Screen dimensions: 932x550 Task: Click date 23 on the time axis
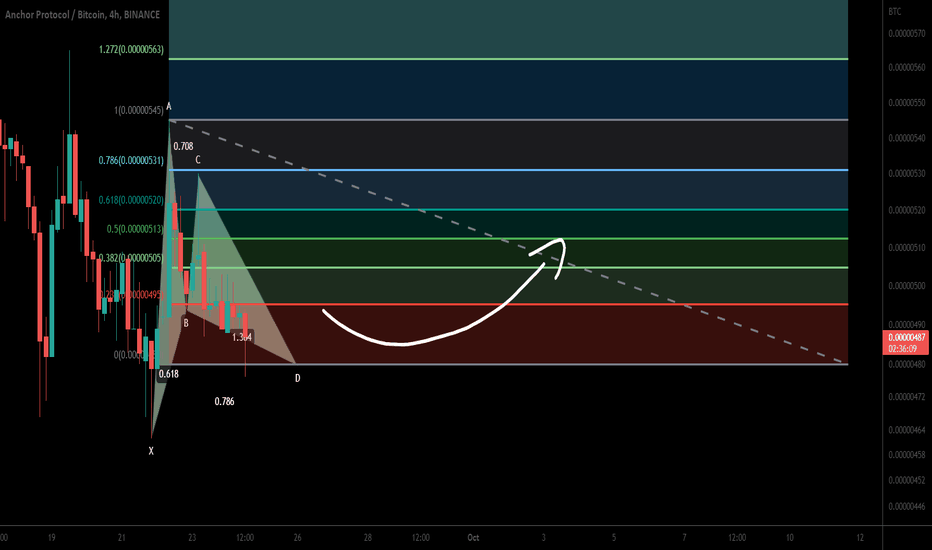(192, 538)
